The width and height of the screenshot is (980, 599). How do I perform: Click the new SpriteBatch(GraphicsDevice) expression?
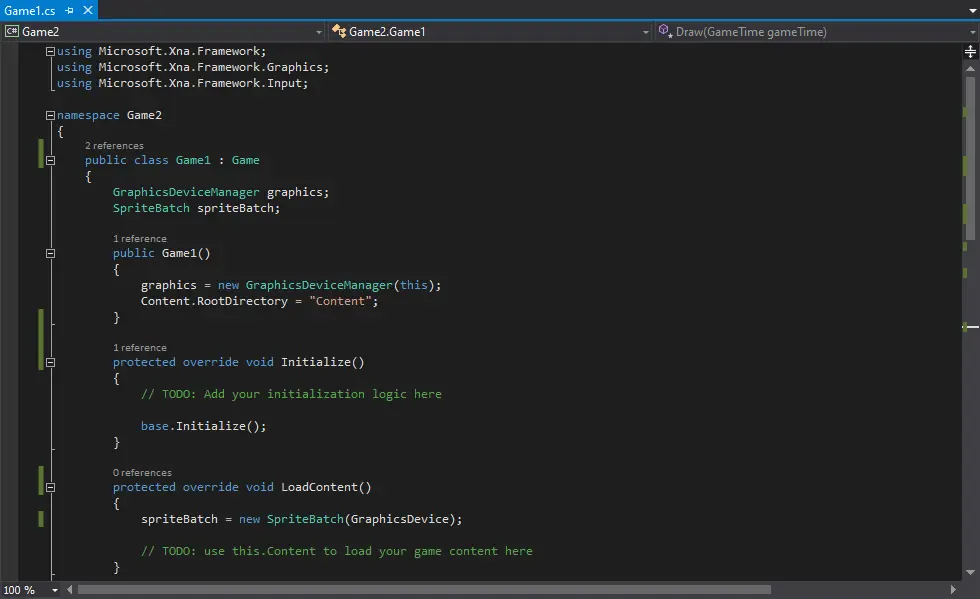click(x=349, y=519)
